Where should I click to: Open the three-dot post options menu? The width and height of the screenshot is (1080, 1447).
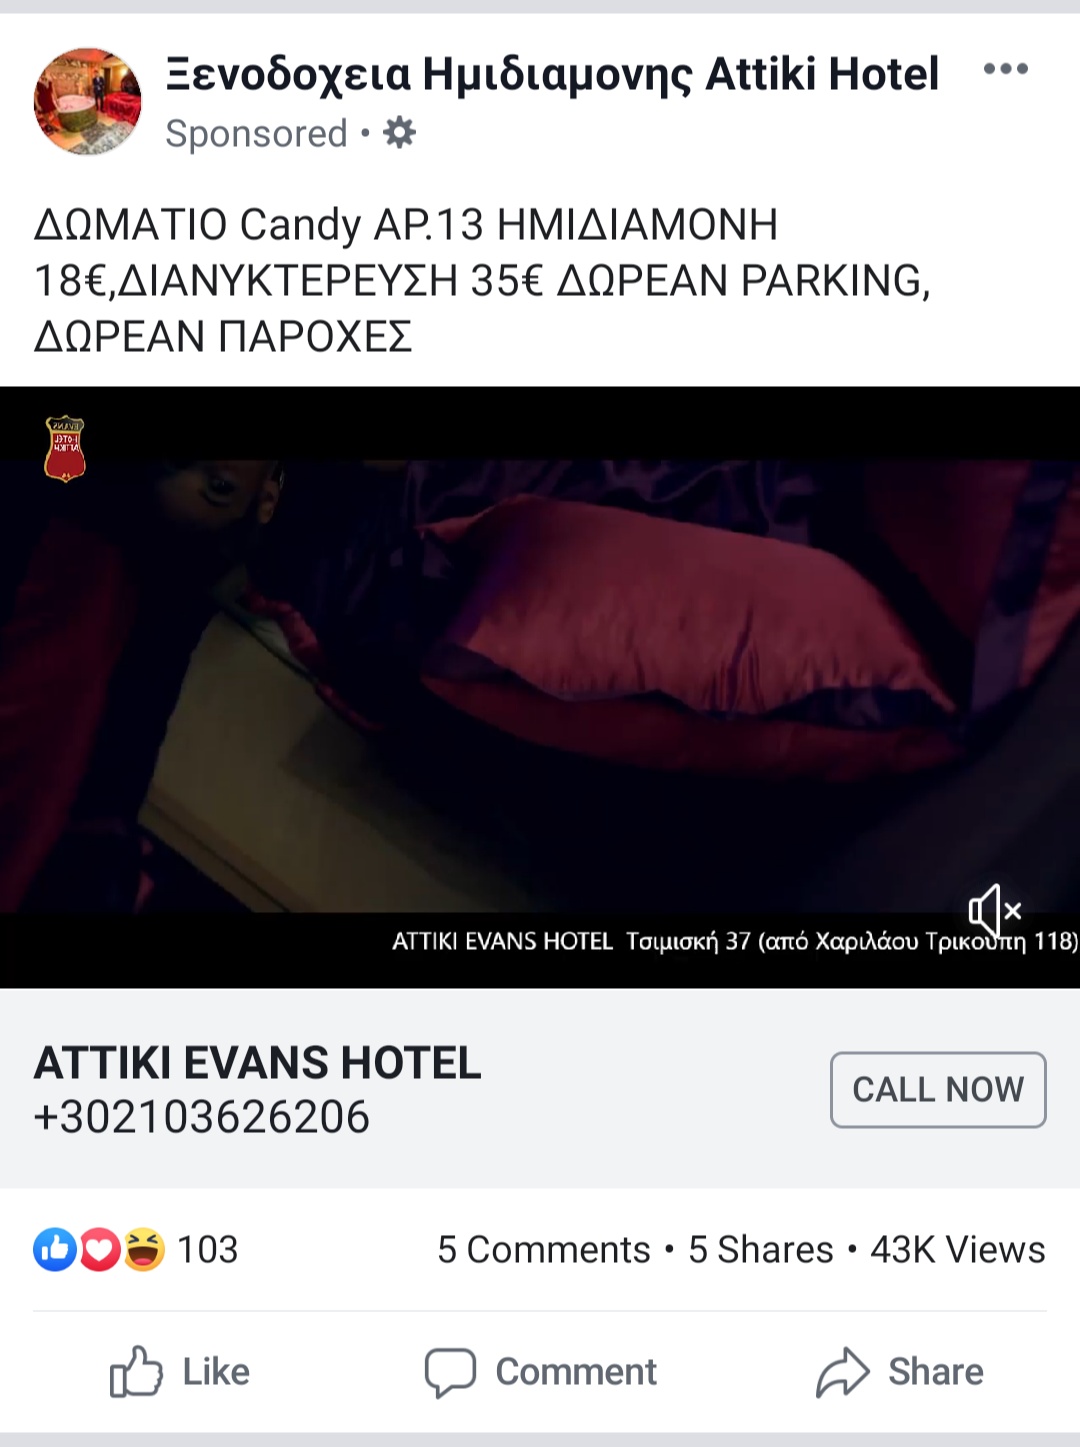tap(1005, 69)
